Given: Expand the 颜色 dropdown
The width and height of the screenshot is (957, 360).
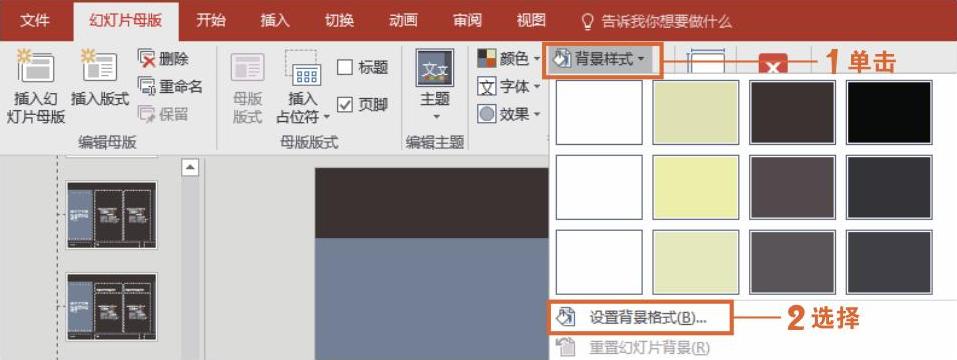Looking at the screenshot, I should (x=509, y=59).
